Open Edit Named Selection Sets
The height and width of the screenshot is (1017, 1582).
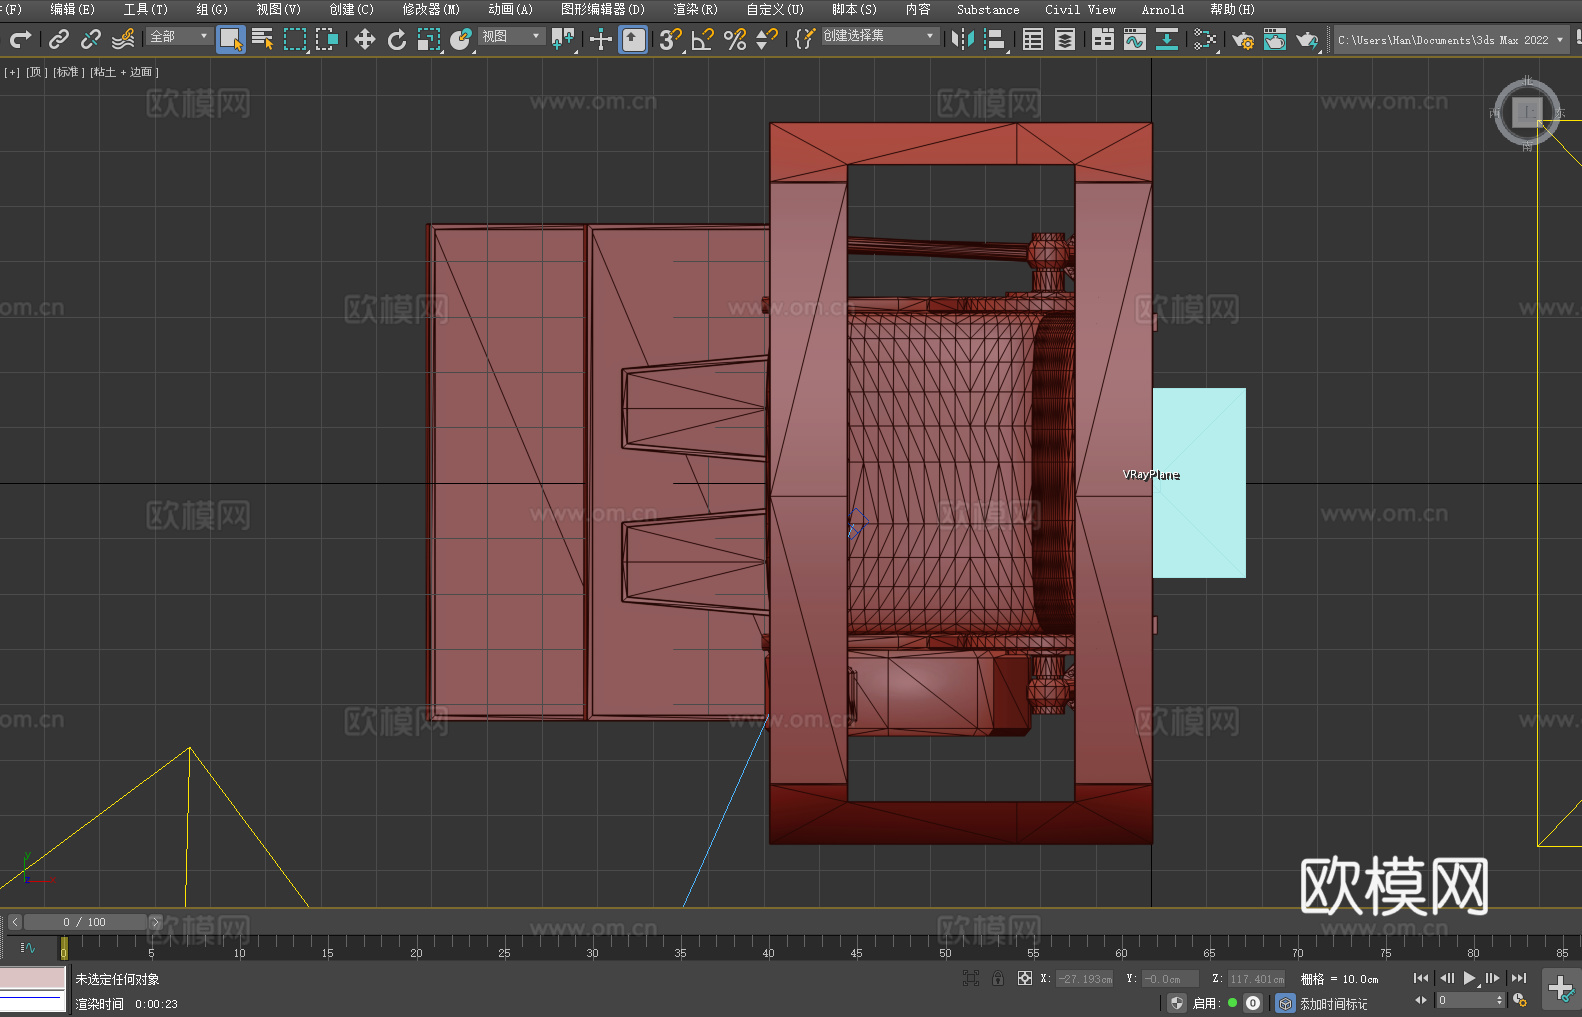804,39
